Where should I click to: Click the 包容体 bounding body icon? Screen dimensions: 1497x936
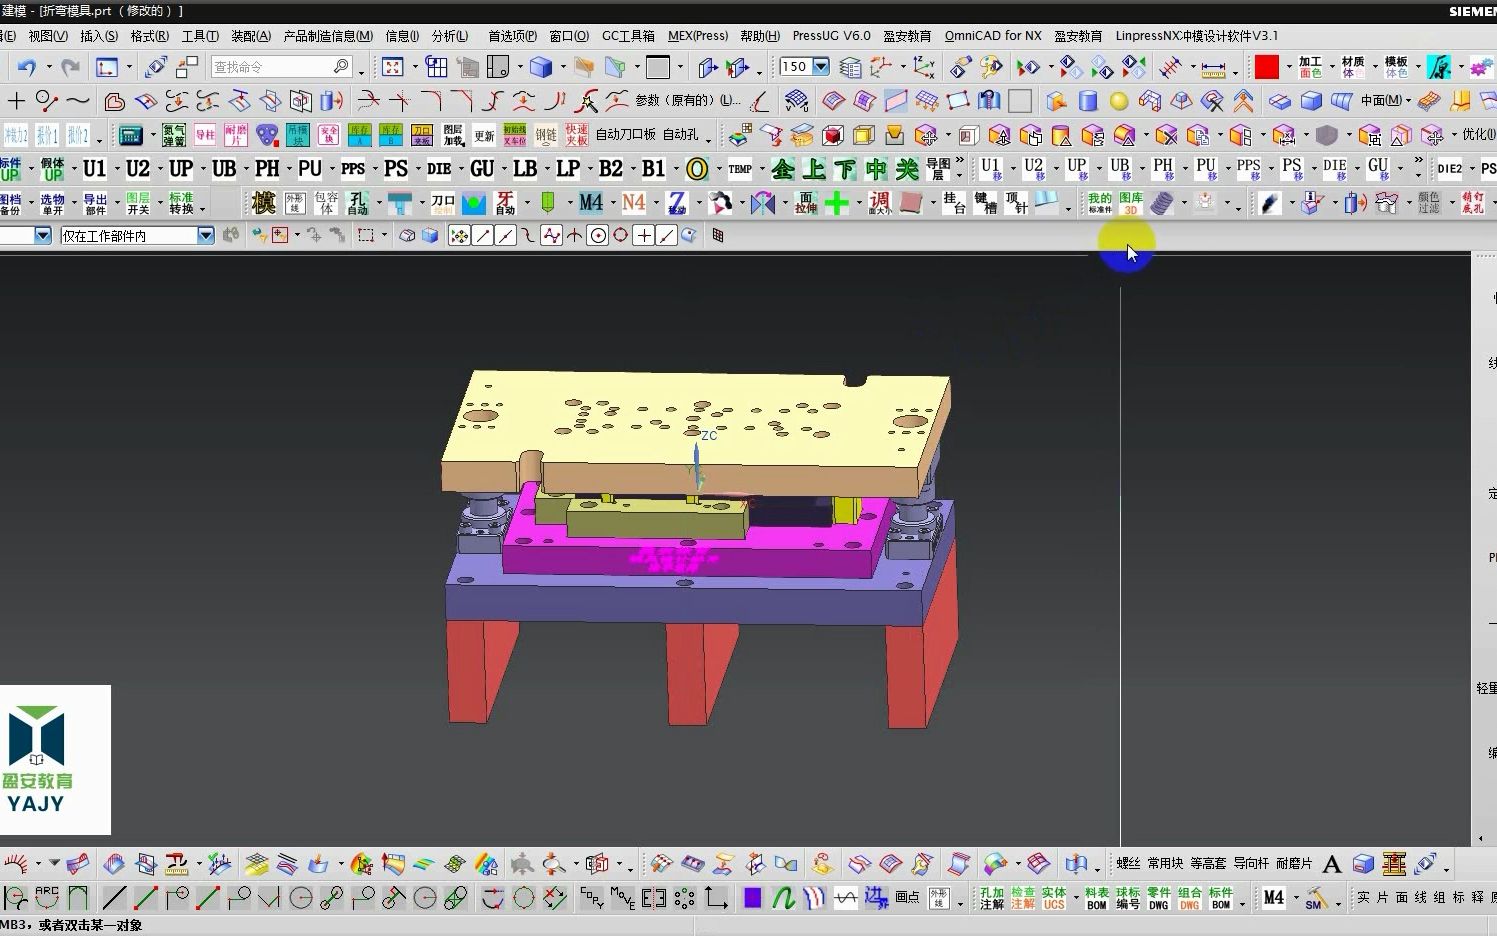[326, 203]
